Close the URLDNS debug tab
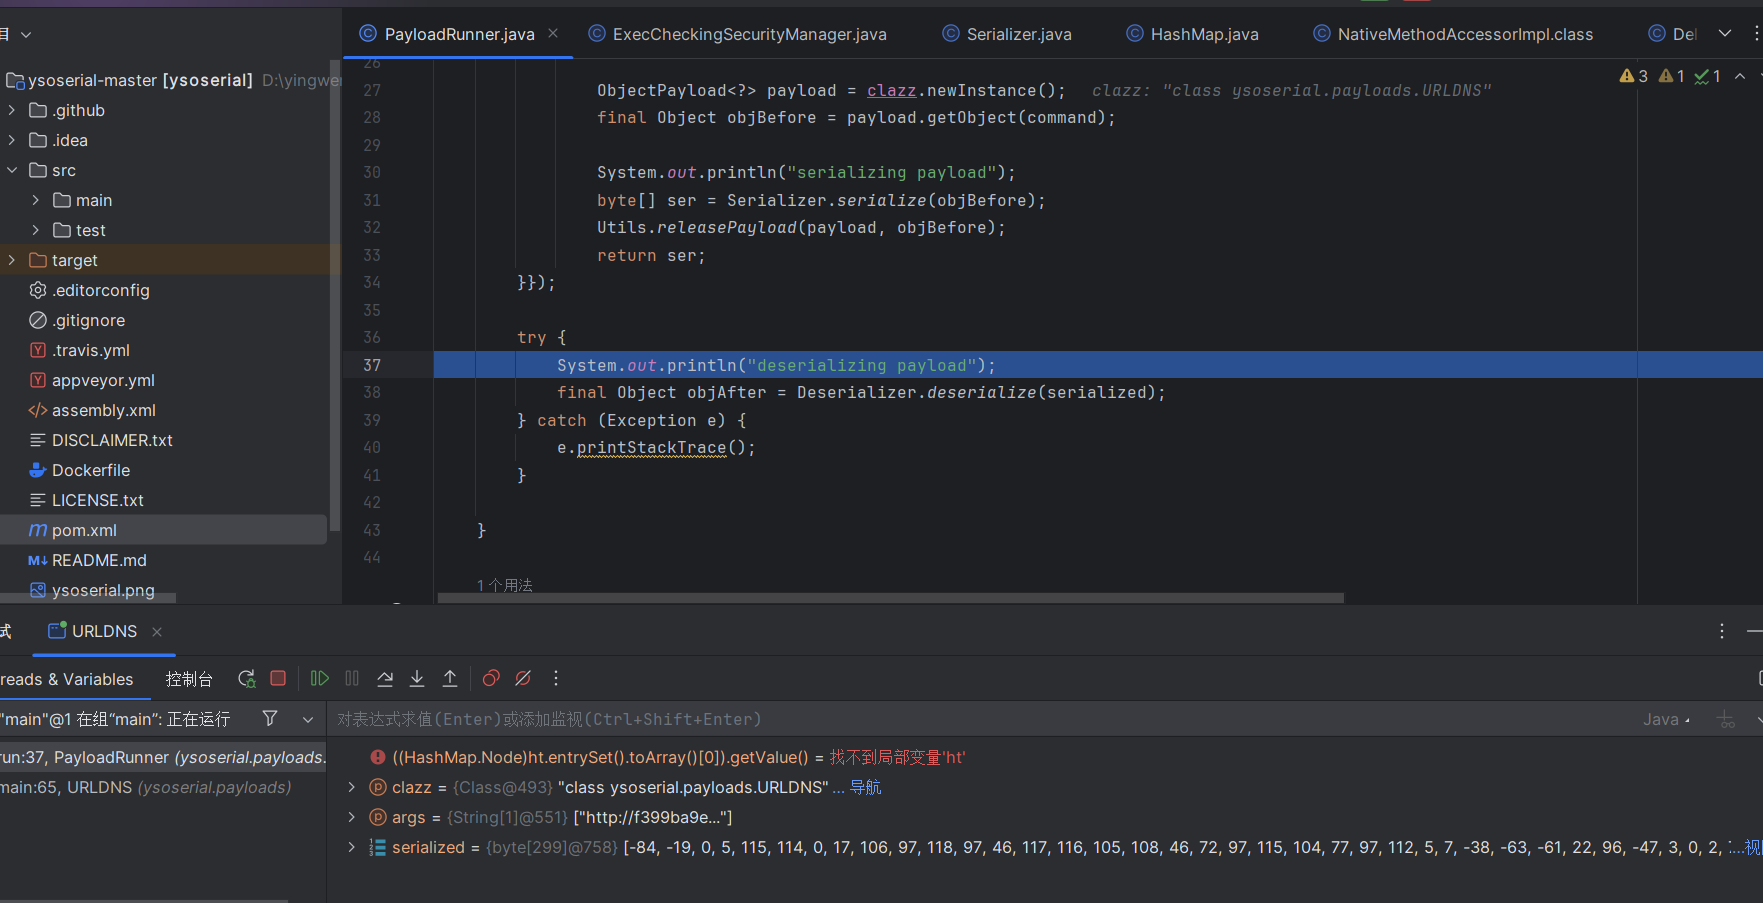This screenshot has height=903, width=1763. coord(157,632)
